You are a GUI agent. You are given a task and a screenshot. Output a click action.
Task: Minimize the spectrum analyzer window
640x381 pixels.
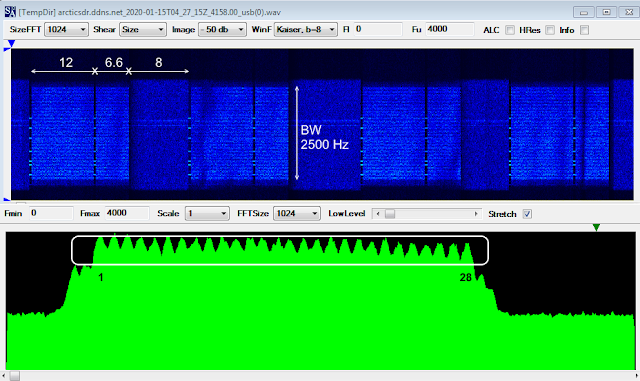click(x=584, y=12)
